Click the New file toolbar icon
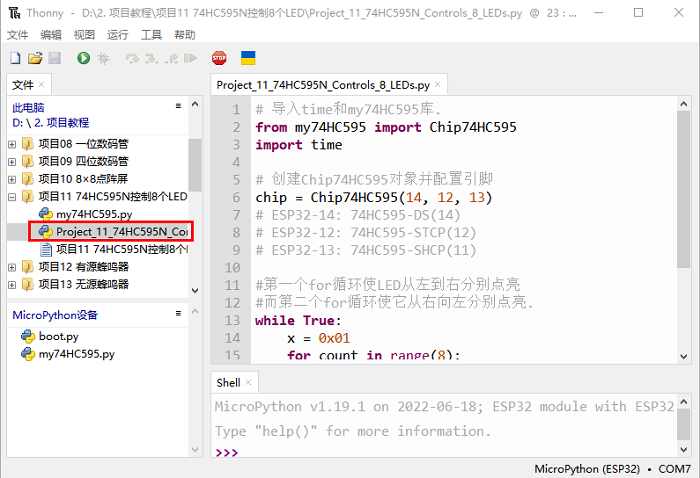 click(x=16, y=59)
